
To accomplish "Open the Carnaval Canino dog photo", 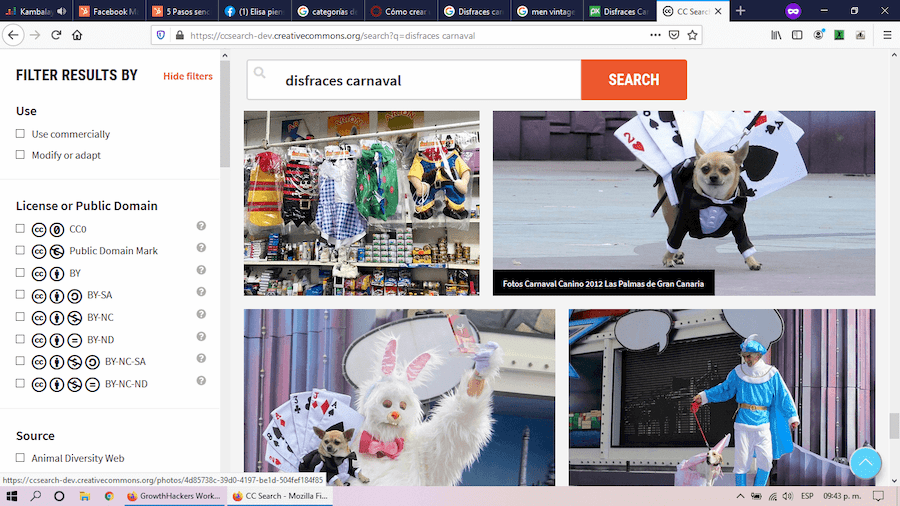I will (x=683, y=203).
